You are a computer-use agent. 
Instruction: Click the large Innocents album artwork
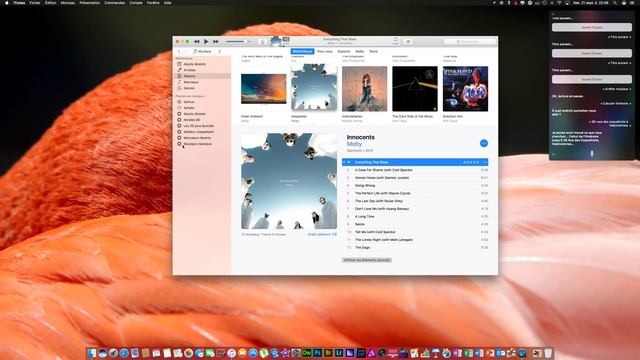click(x=289, y=181)
